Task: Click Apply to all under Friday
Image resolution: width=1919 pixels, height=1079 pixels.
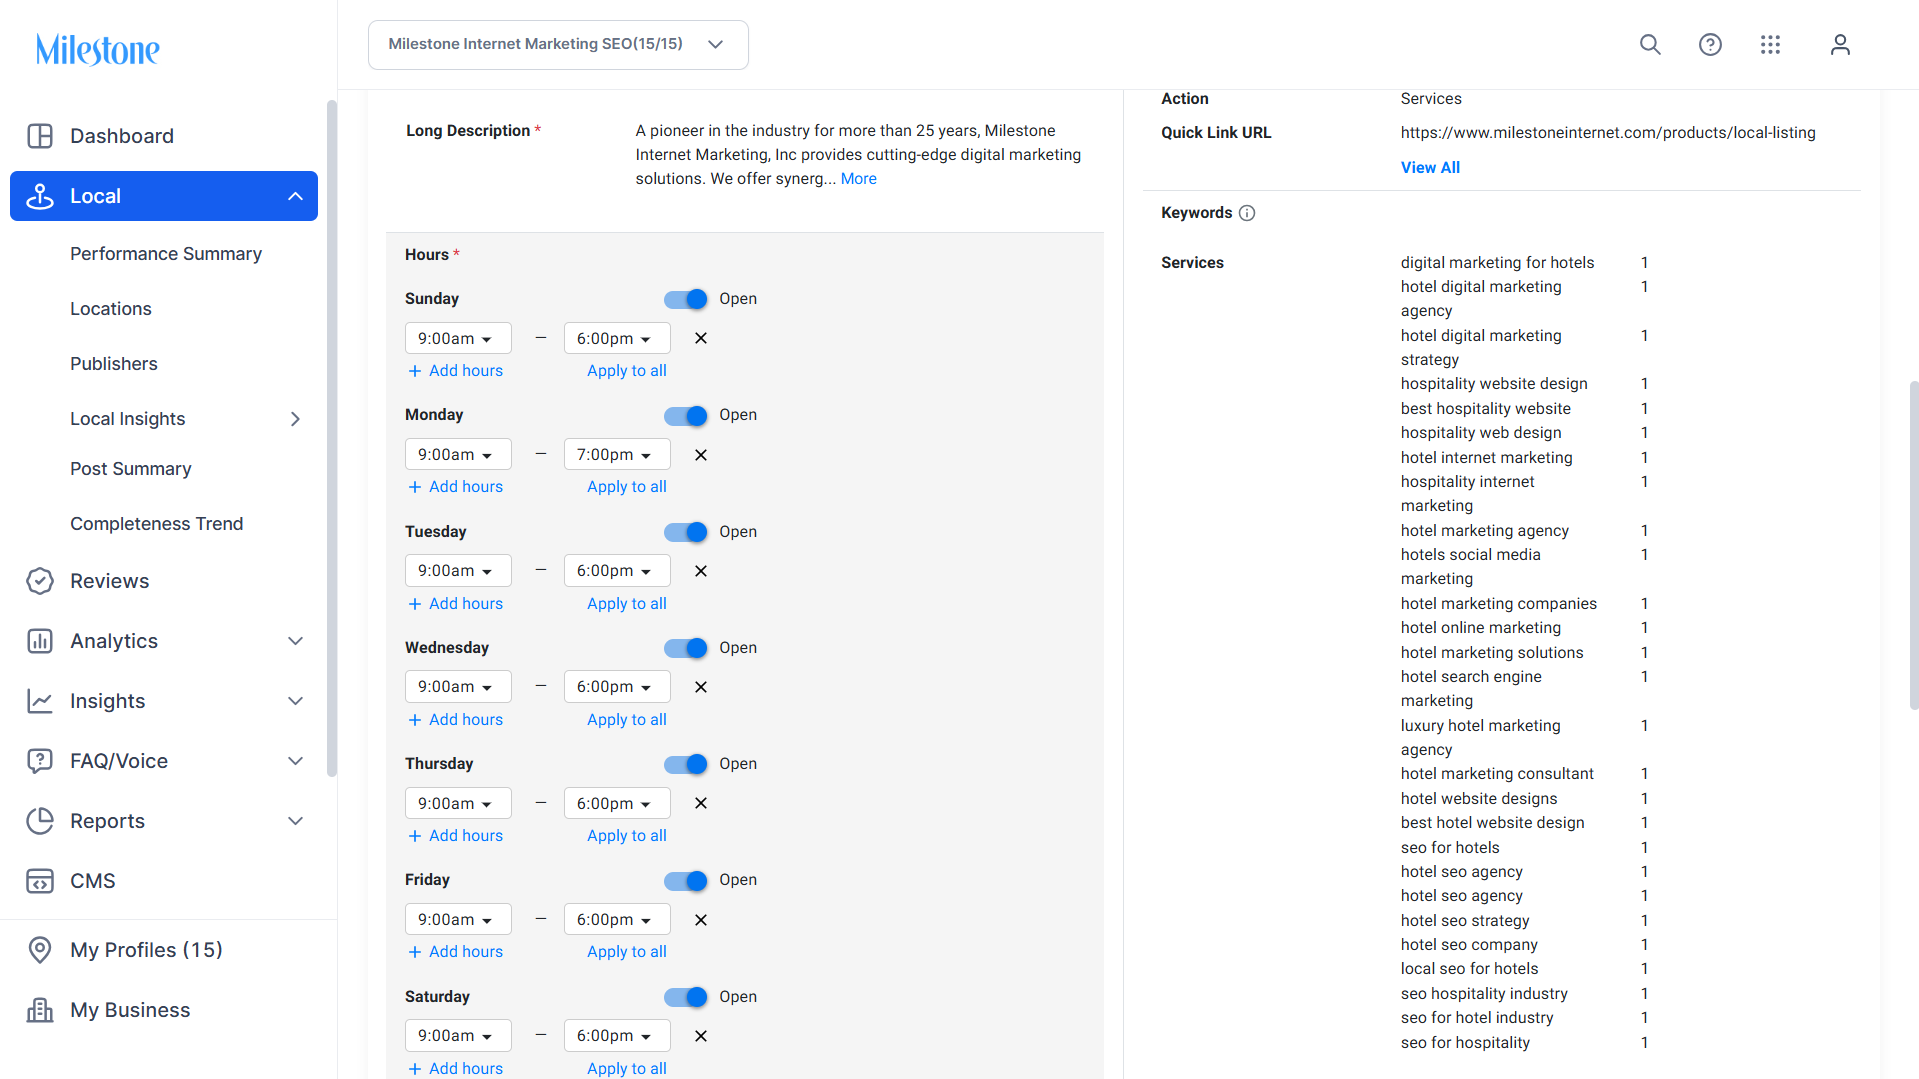Action: pyautogui.click(x=627, y=952)
